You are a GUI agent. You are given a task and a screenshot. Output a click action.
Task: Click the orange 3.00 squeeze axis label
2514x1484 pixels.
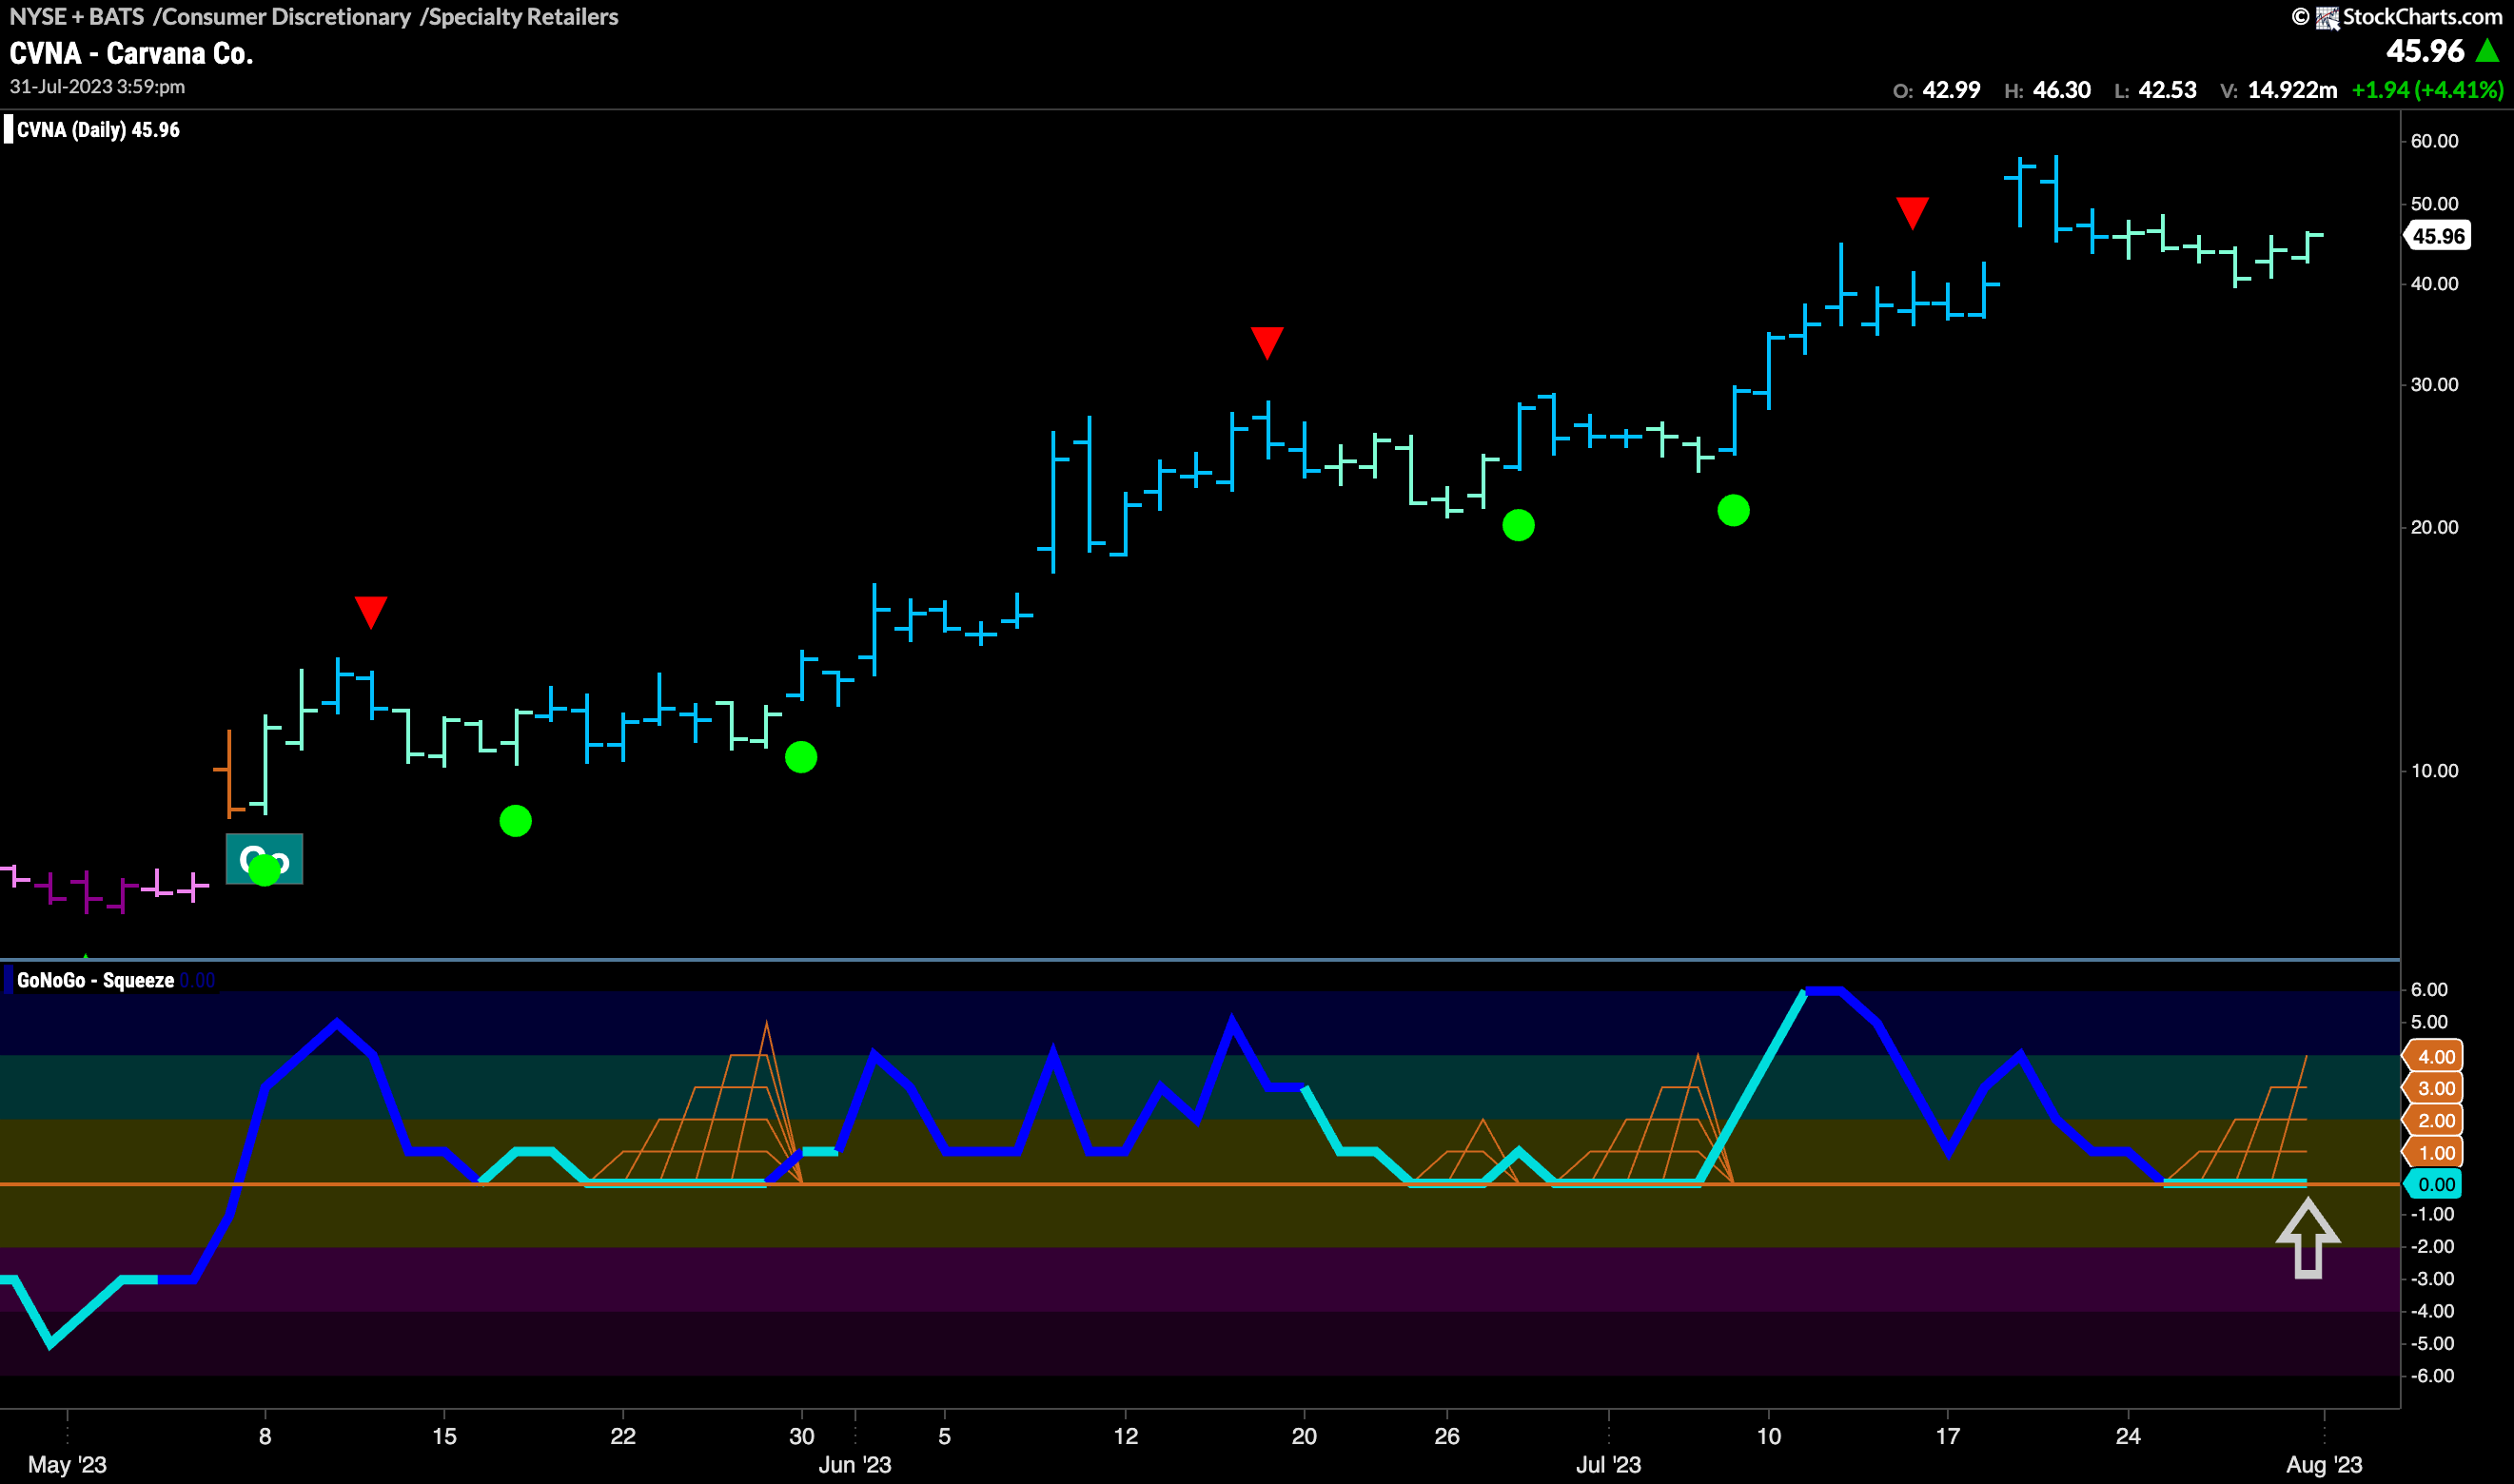[2434, 1088]
